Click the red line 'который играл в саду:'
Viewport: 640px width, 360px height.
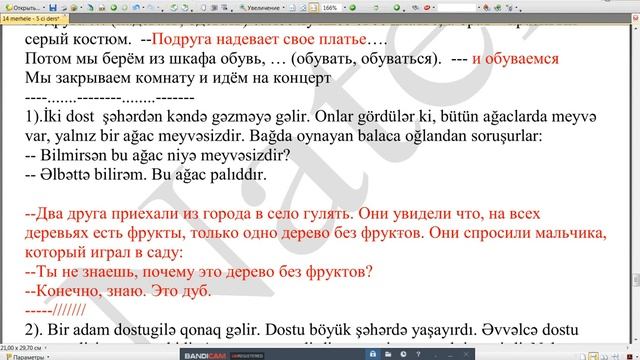[104, 252]
